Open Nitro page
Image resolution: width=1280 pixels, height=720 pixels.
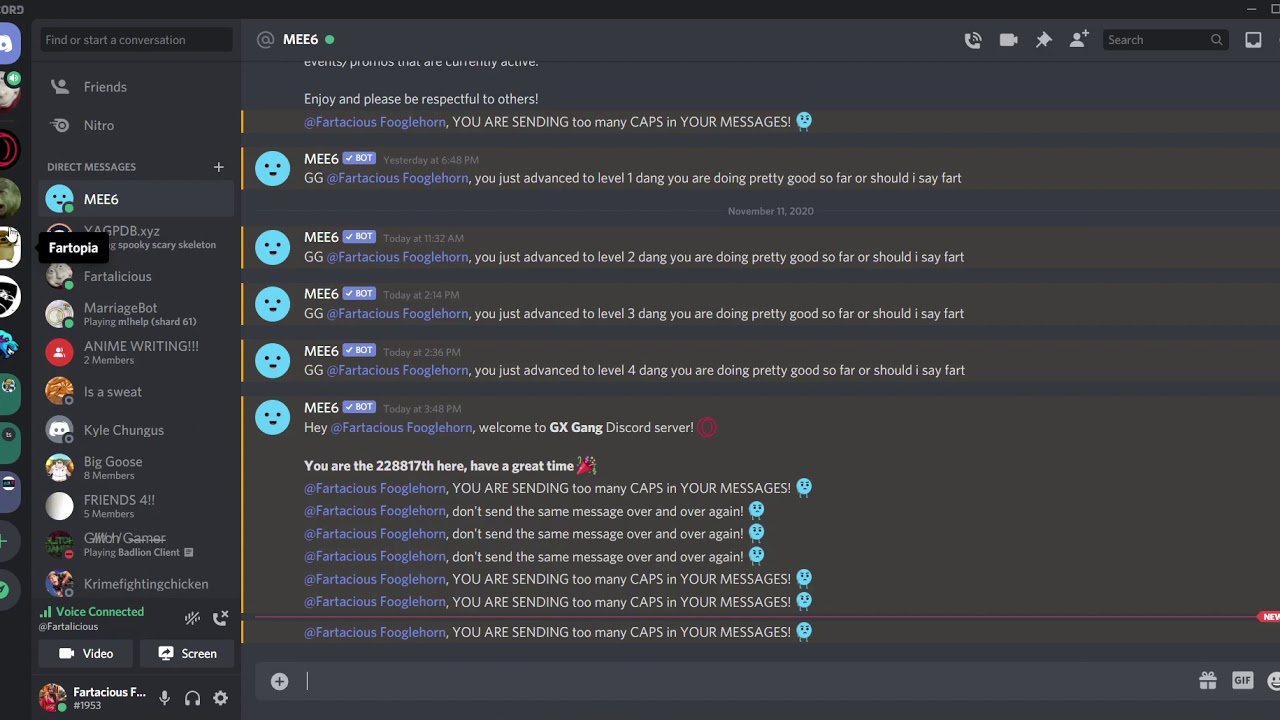(x=137, y=125)
